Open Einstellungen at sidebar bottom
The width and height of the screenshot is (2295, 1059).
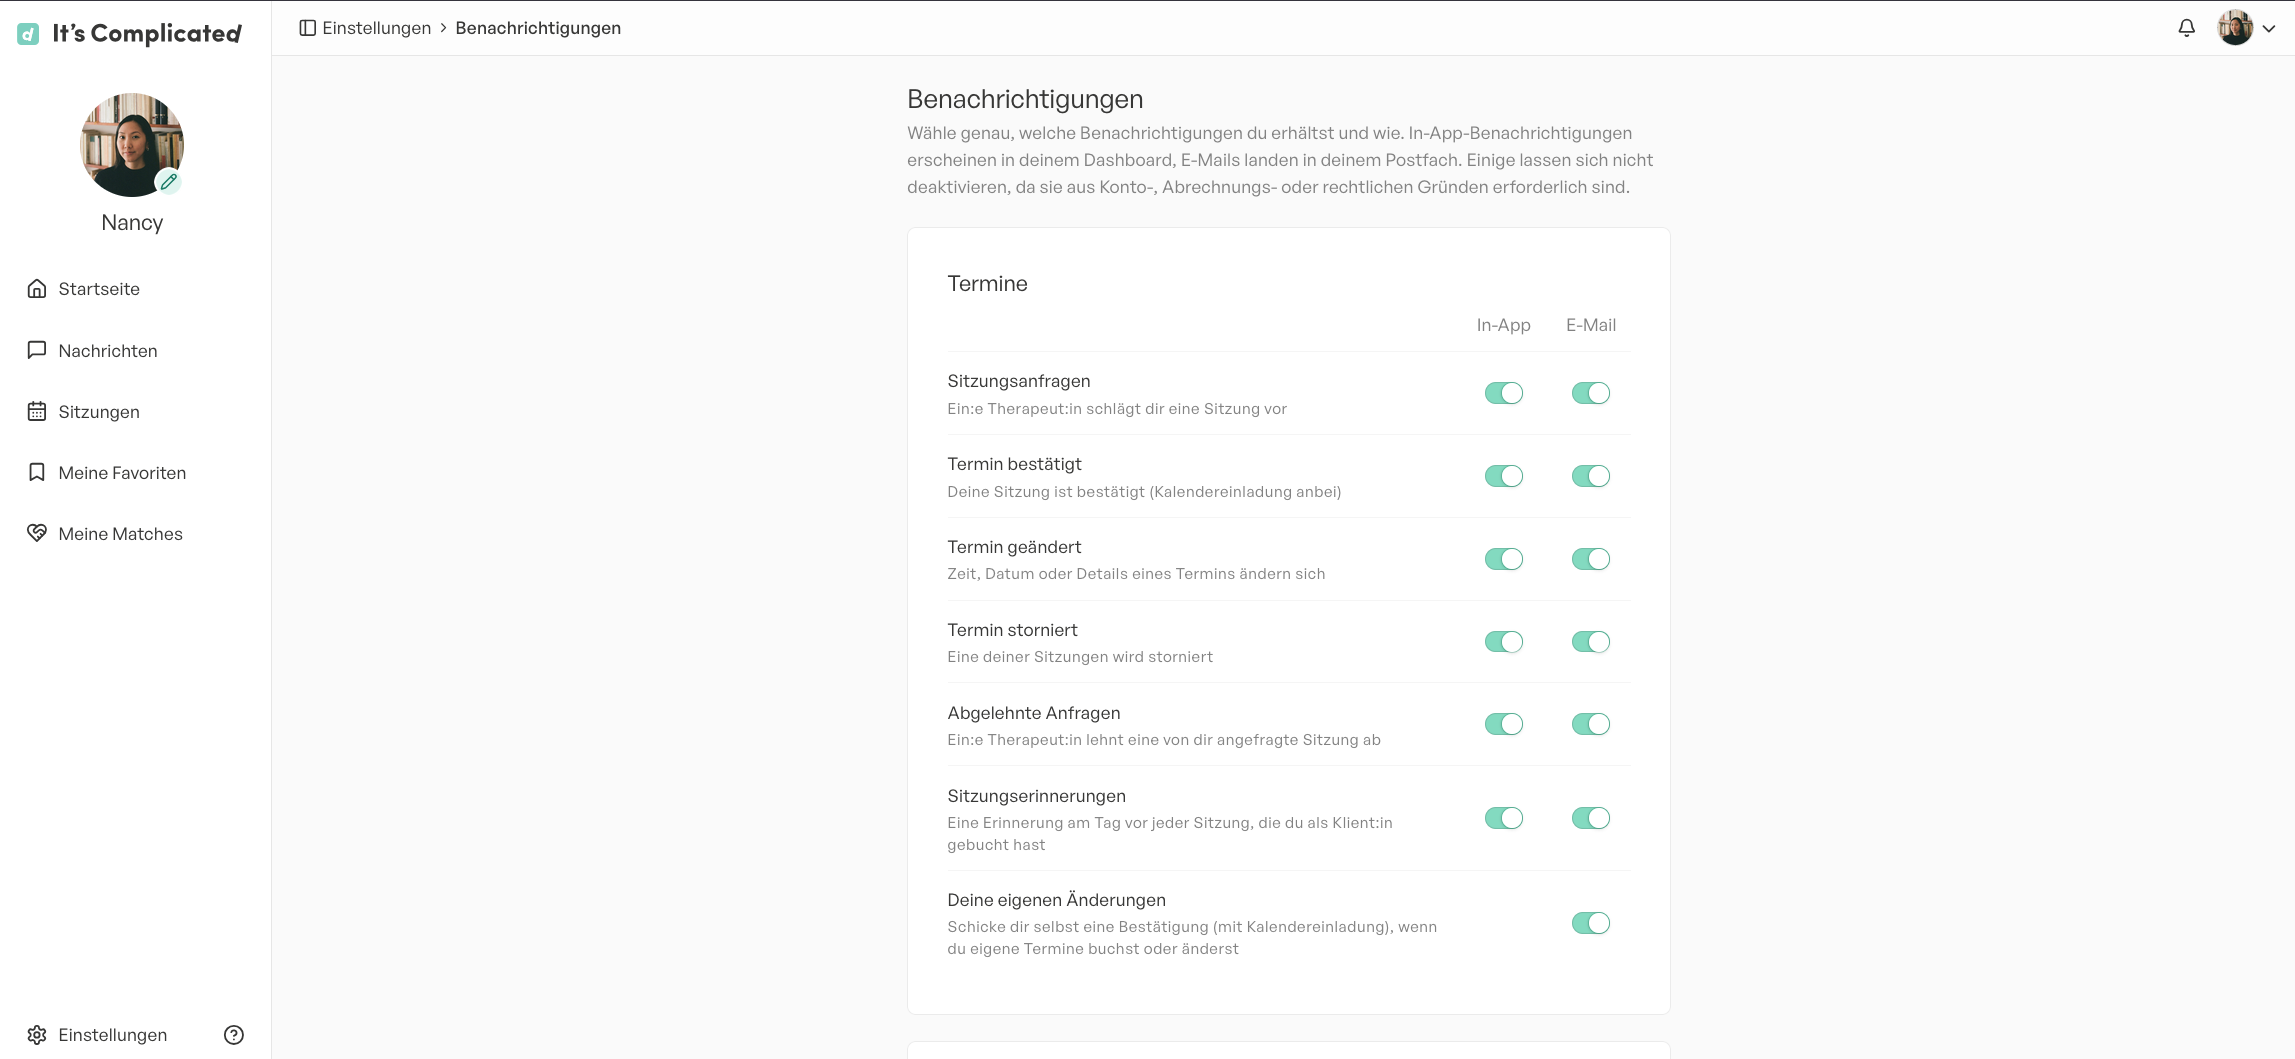click(x=97, y=1035)
